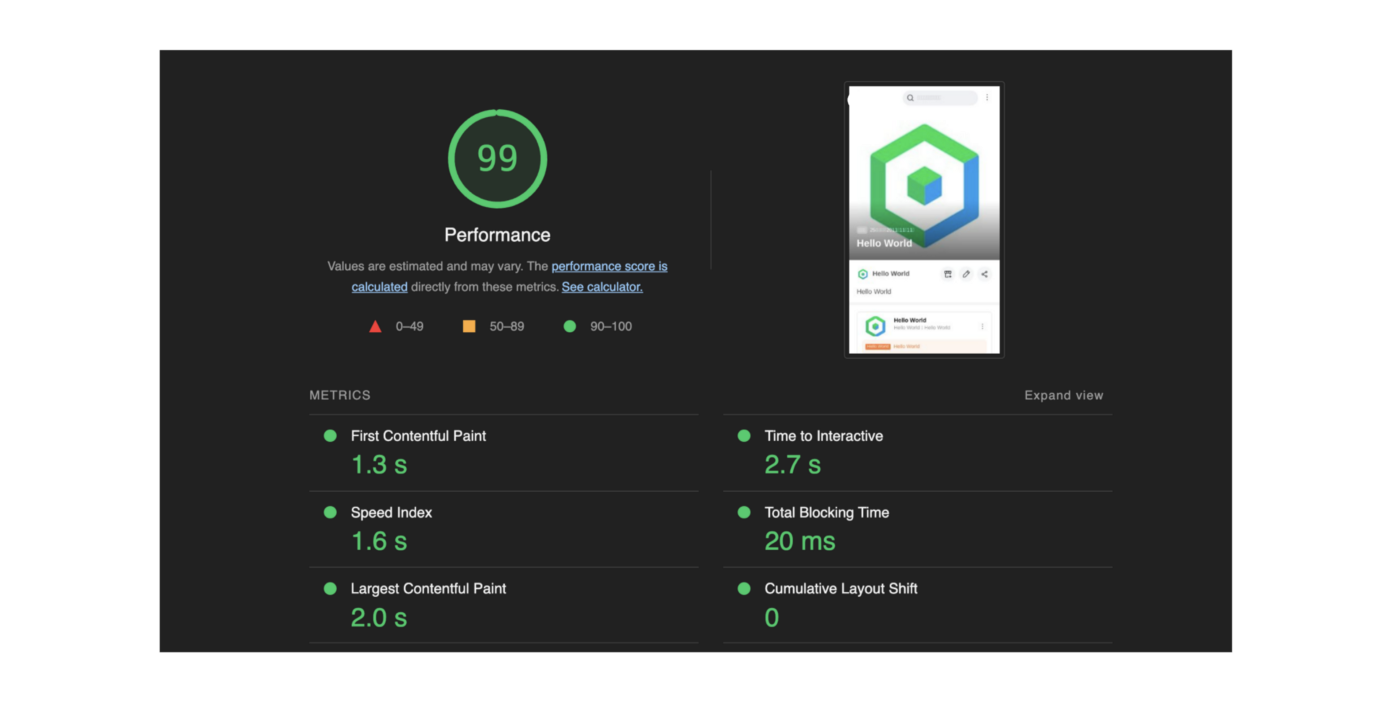Open the "performance score is calculated" link

[608, 267]
